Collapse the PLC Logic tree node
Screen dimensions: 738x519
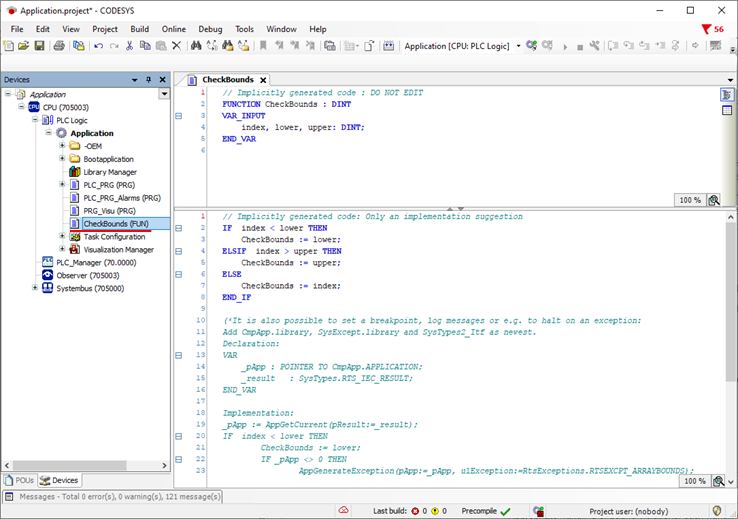click(36, 120)
